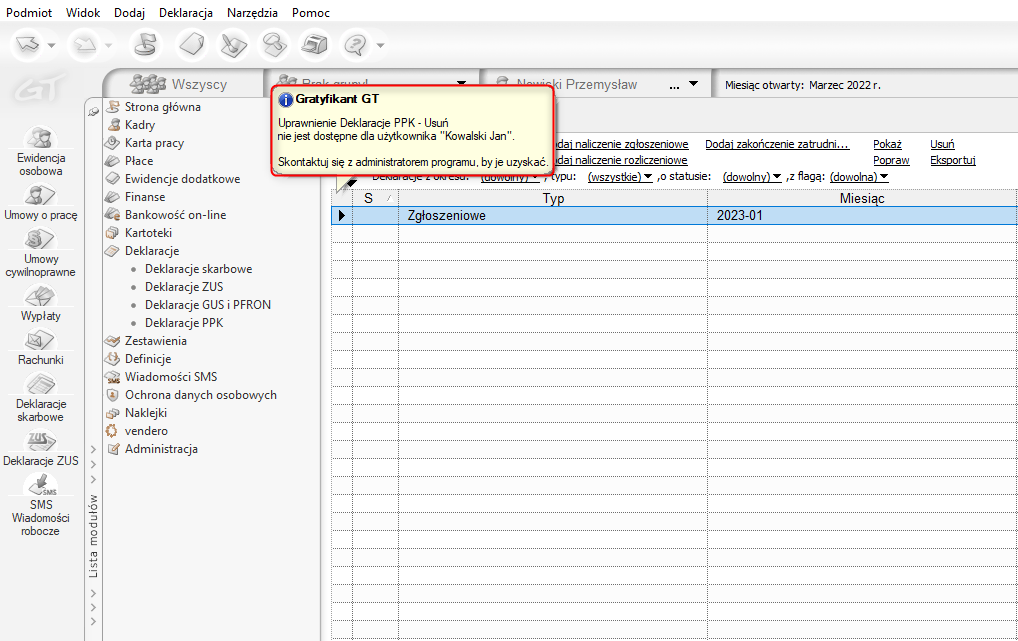
Task: Select Deklaracje PPK in module tree
Action: (x=184, y=323)
